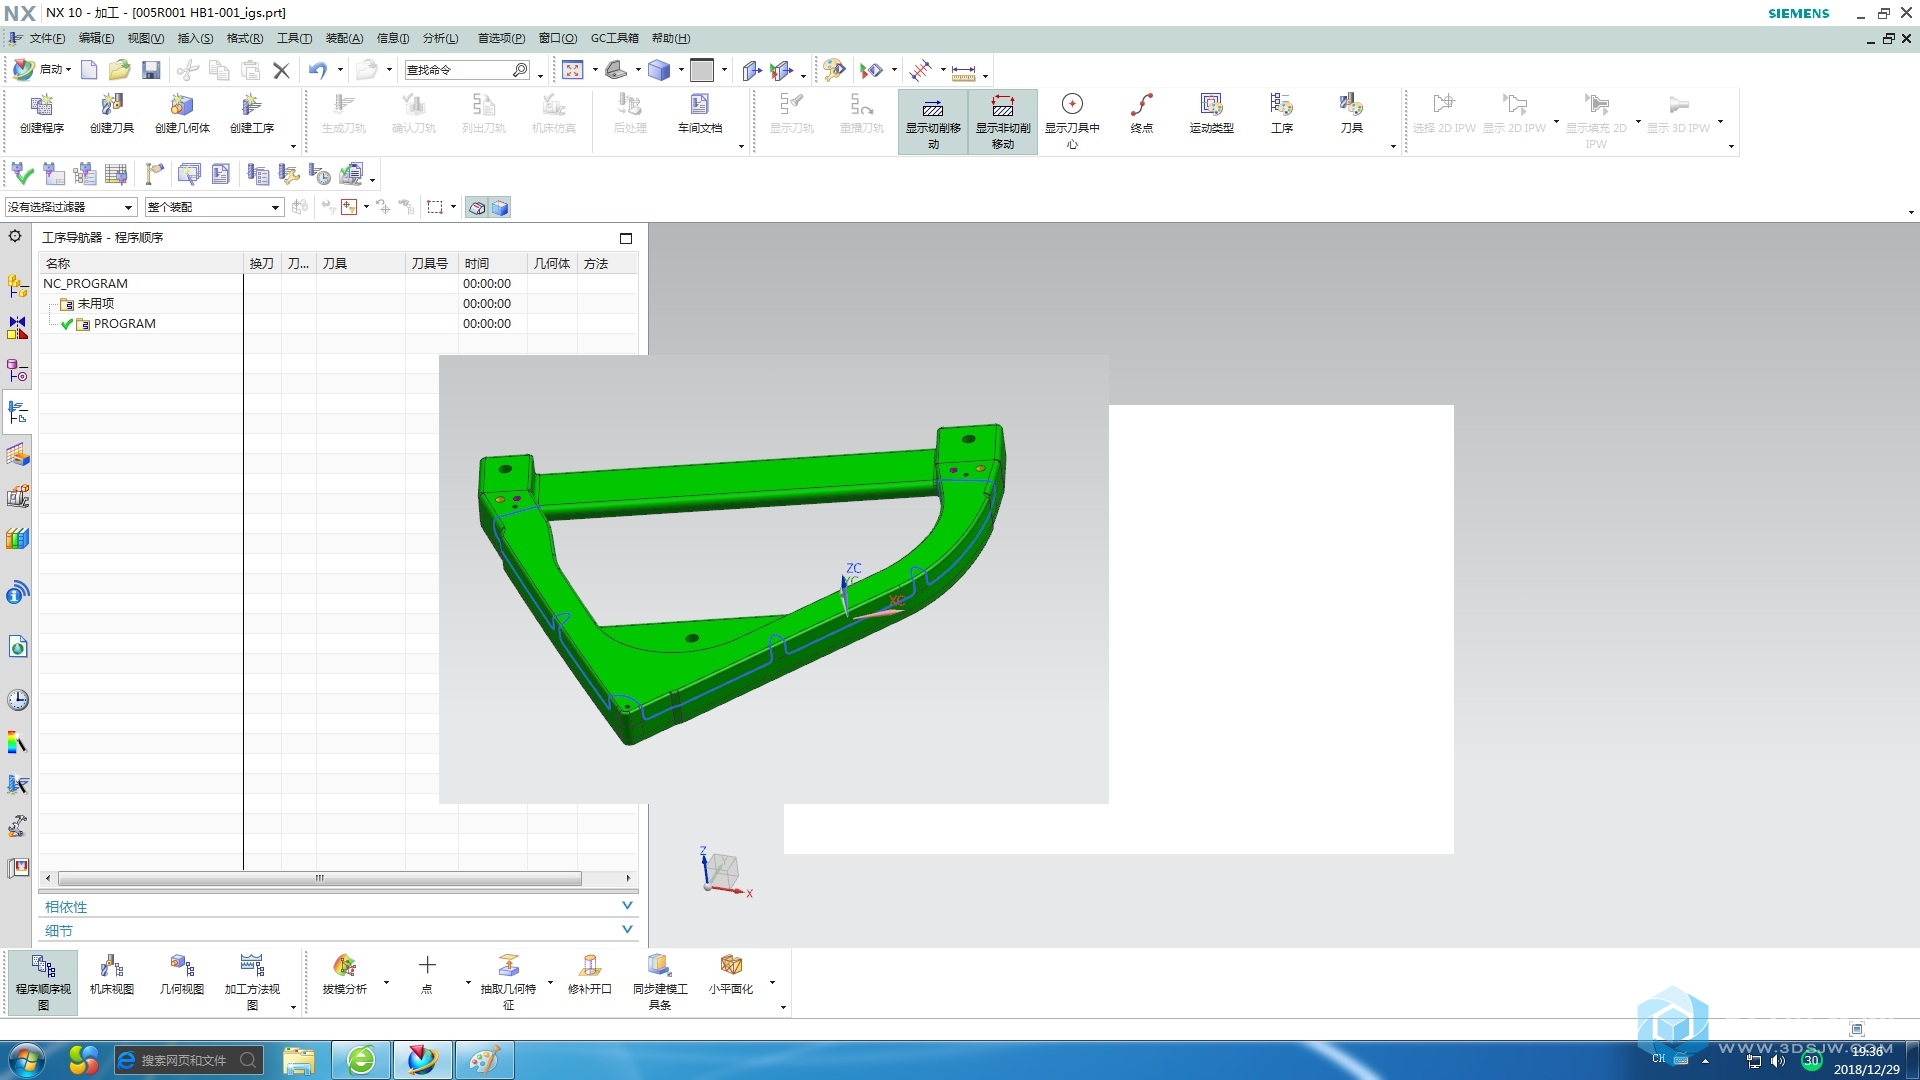1920x1080 pixels.
Task: Click the Delete X icon in toolbar
Action: pos(281,70)
